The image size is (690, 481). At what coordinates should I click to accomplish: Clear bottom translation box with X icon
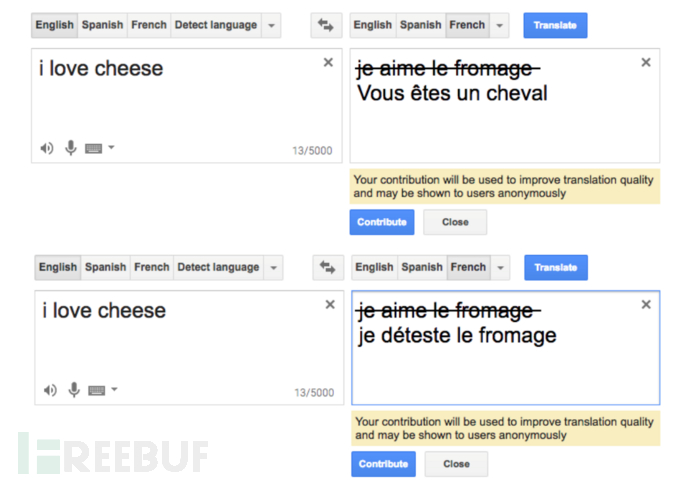(646, 305)
